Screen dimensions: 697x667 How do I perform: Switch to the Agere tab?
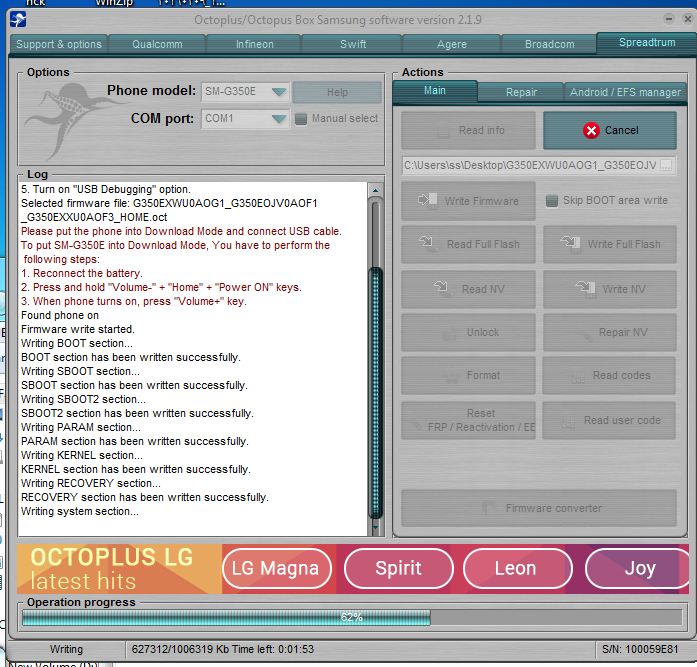tap(452, 44)
